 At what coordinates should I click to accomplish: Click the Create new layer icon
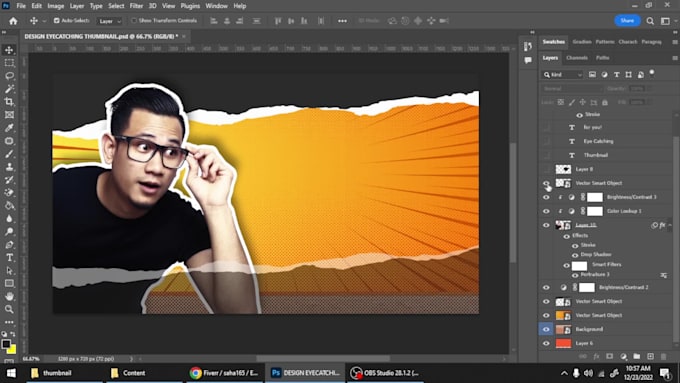650,356
